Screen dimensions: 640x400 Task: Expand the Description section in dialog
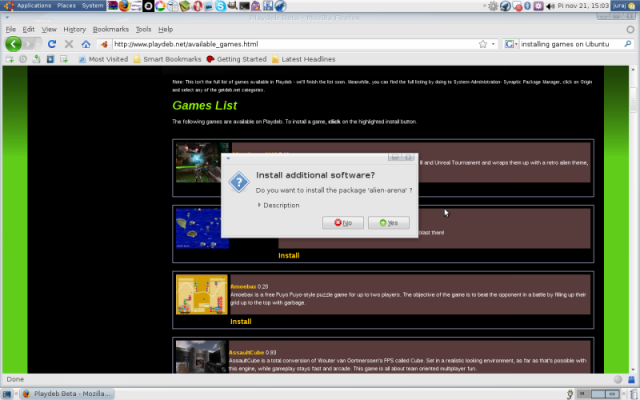tap(278, 205)
